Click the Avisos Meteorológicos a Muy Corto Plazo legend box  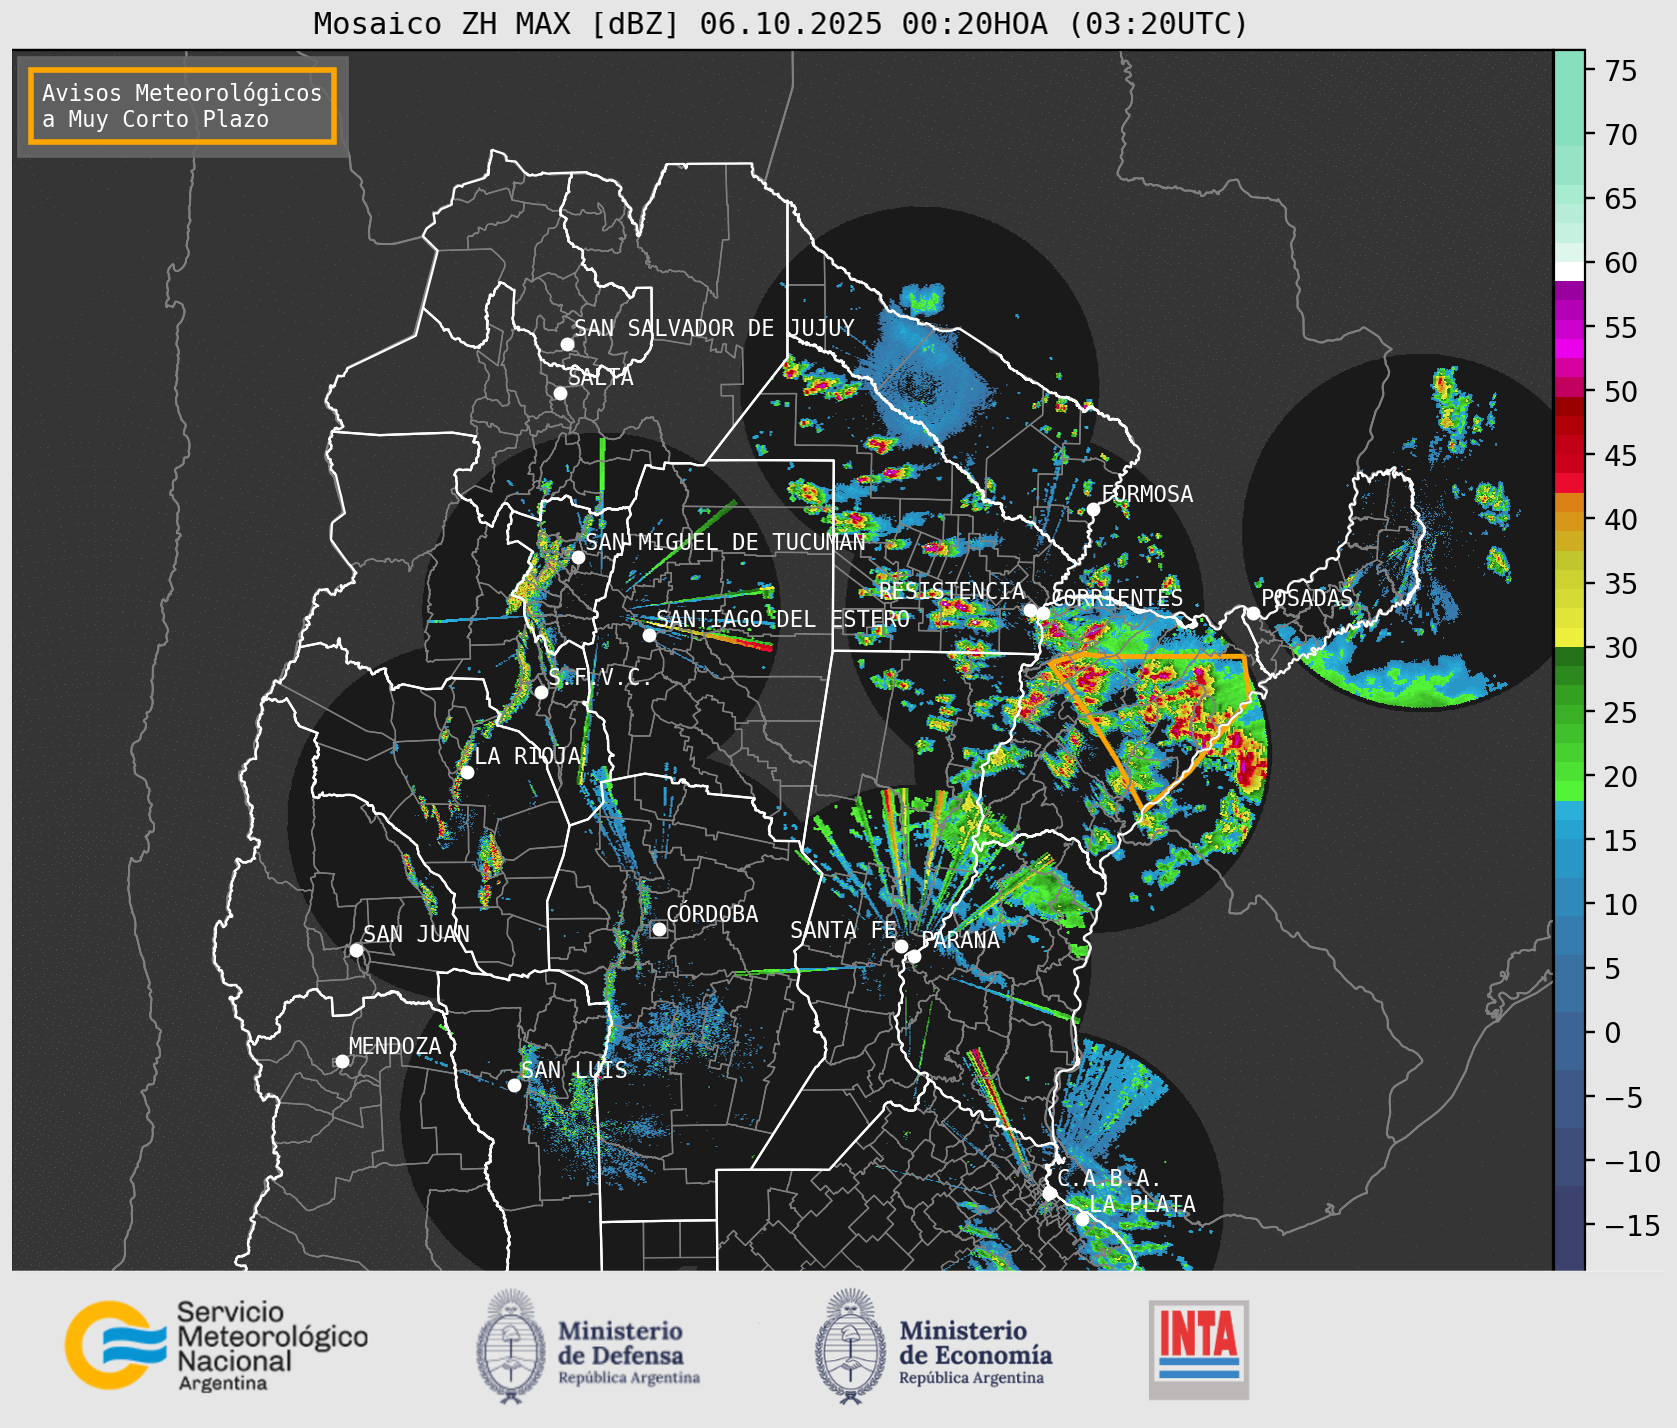point(182,106)
